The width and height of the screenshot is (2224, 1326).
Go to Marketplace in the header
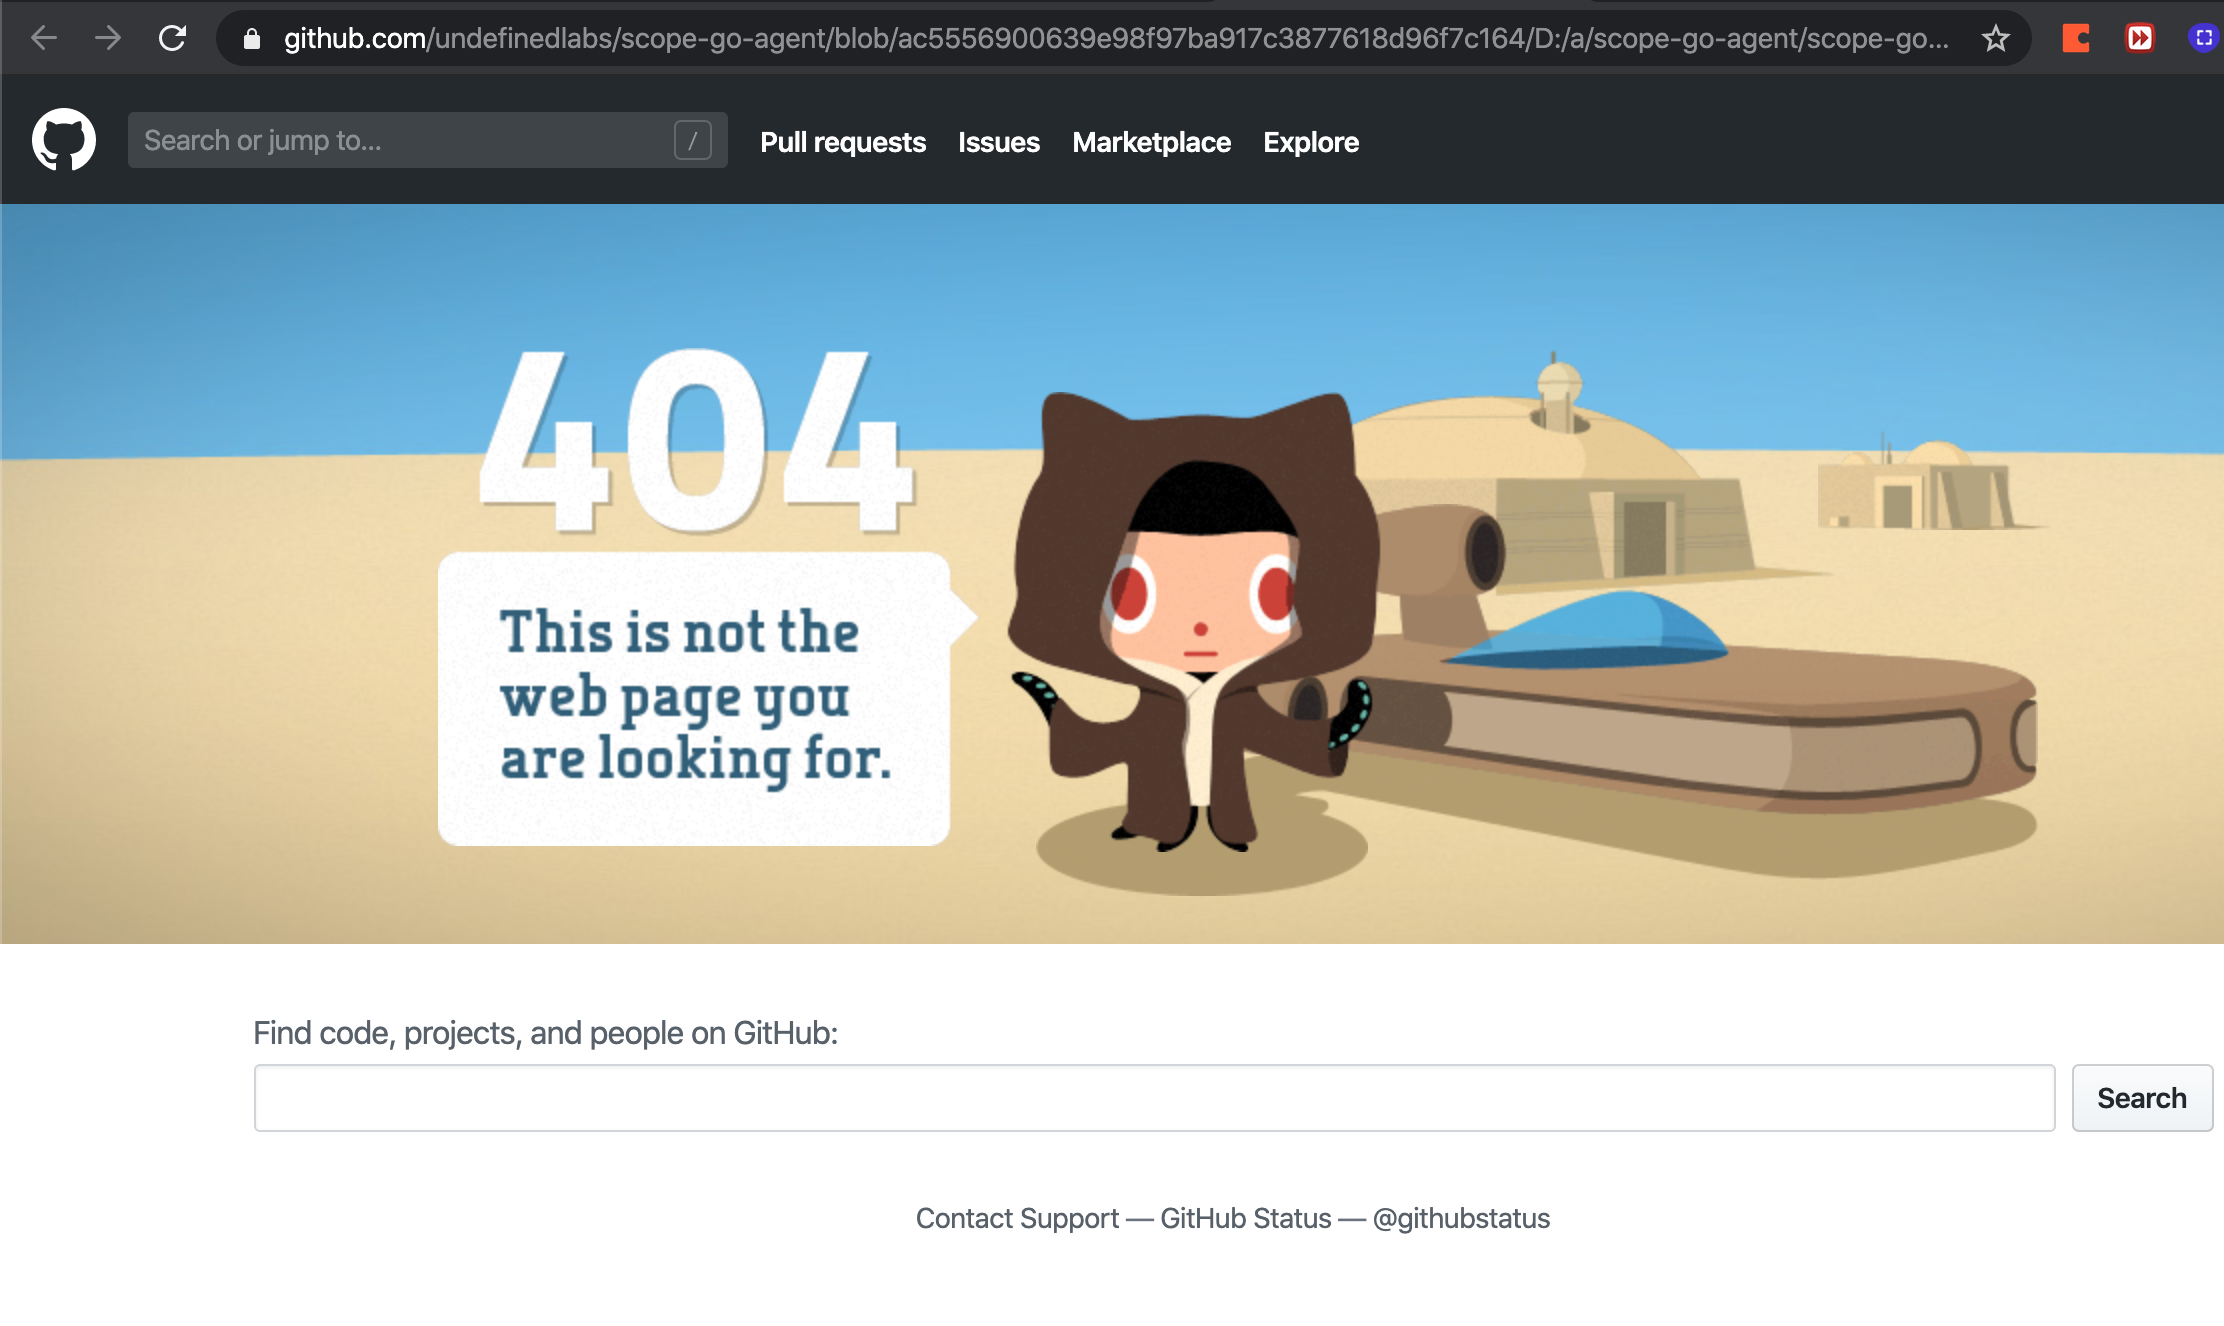1151,142
